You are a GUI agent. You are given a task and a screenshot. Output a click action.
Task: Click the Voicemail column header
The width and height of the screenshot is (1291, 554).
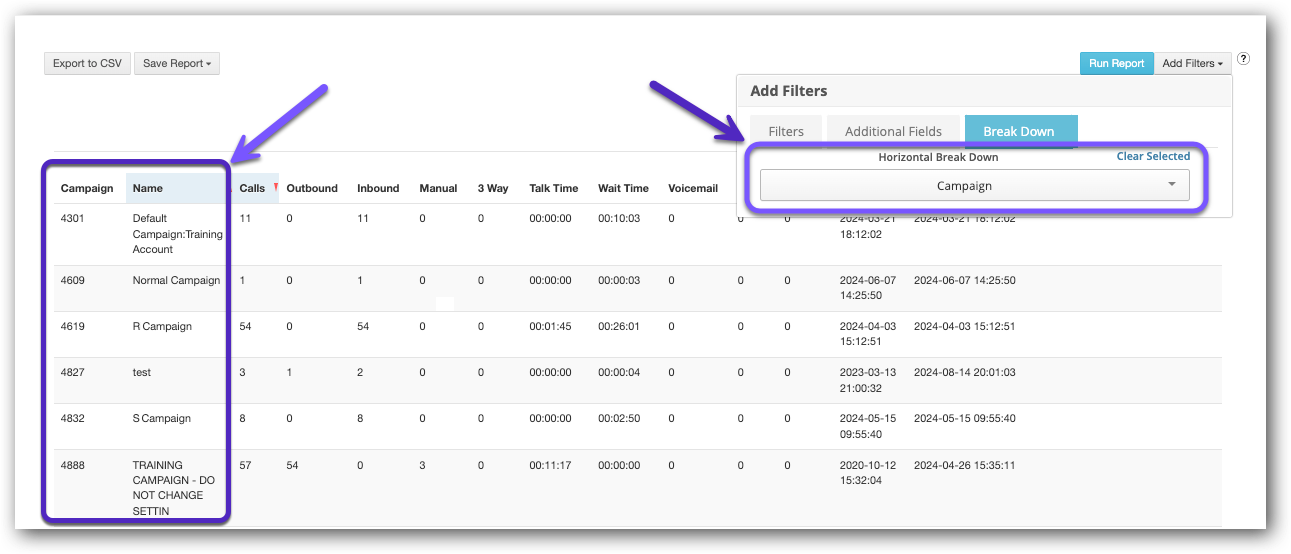coord(693,188)
